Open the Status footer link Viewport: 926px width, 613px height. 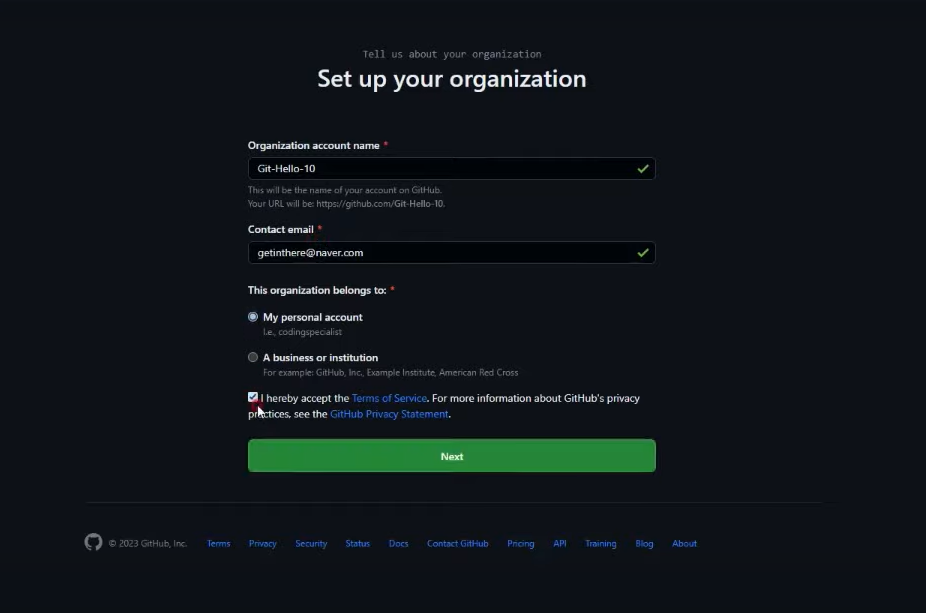pos(357,543)
